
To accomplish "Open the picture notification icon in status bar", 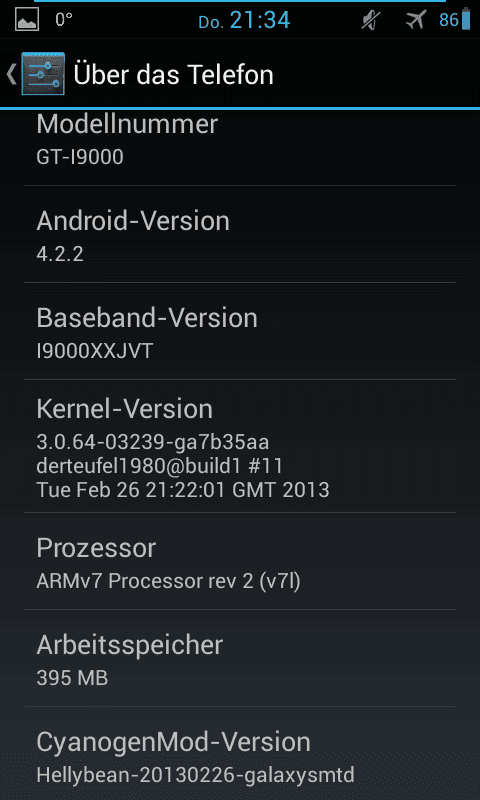I will pos(27,20).
